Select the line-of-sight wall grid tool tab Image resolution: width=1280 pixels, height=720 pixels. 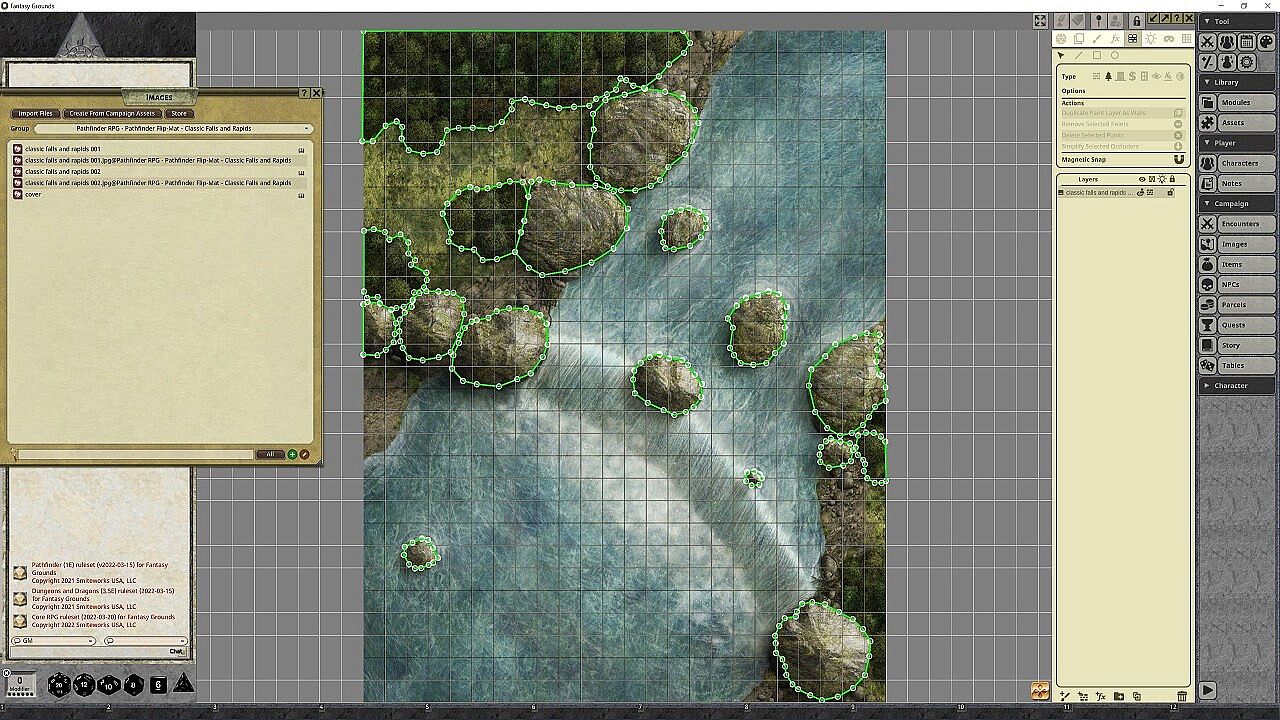(1133, 39)
